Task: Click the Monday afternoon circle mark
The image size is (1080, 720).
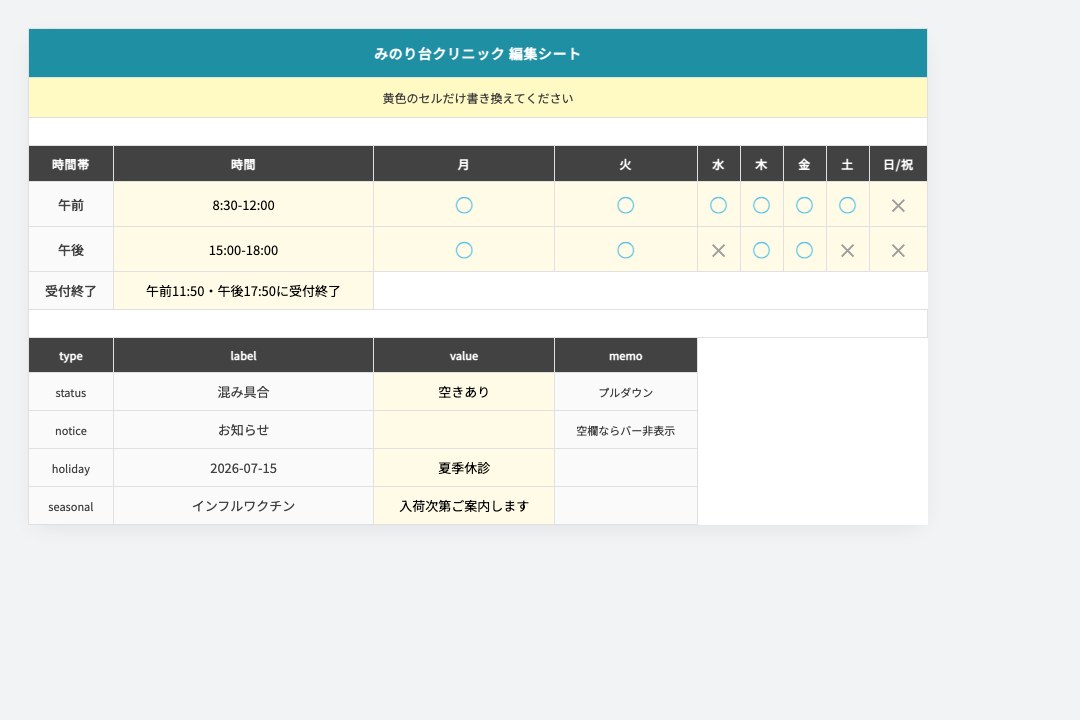Action: pyautogui.click(x=464, y=250)
